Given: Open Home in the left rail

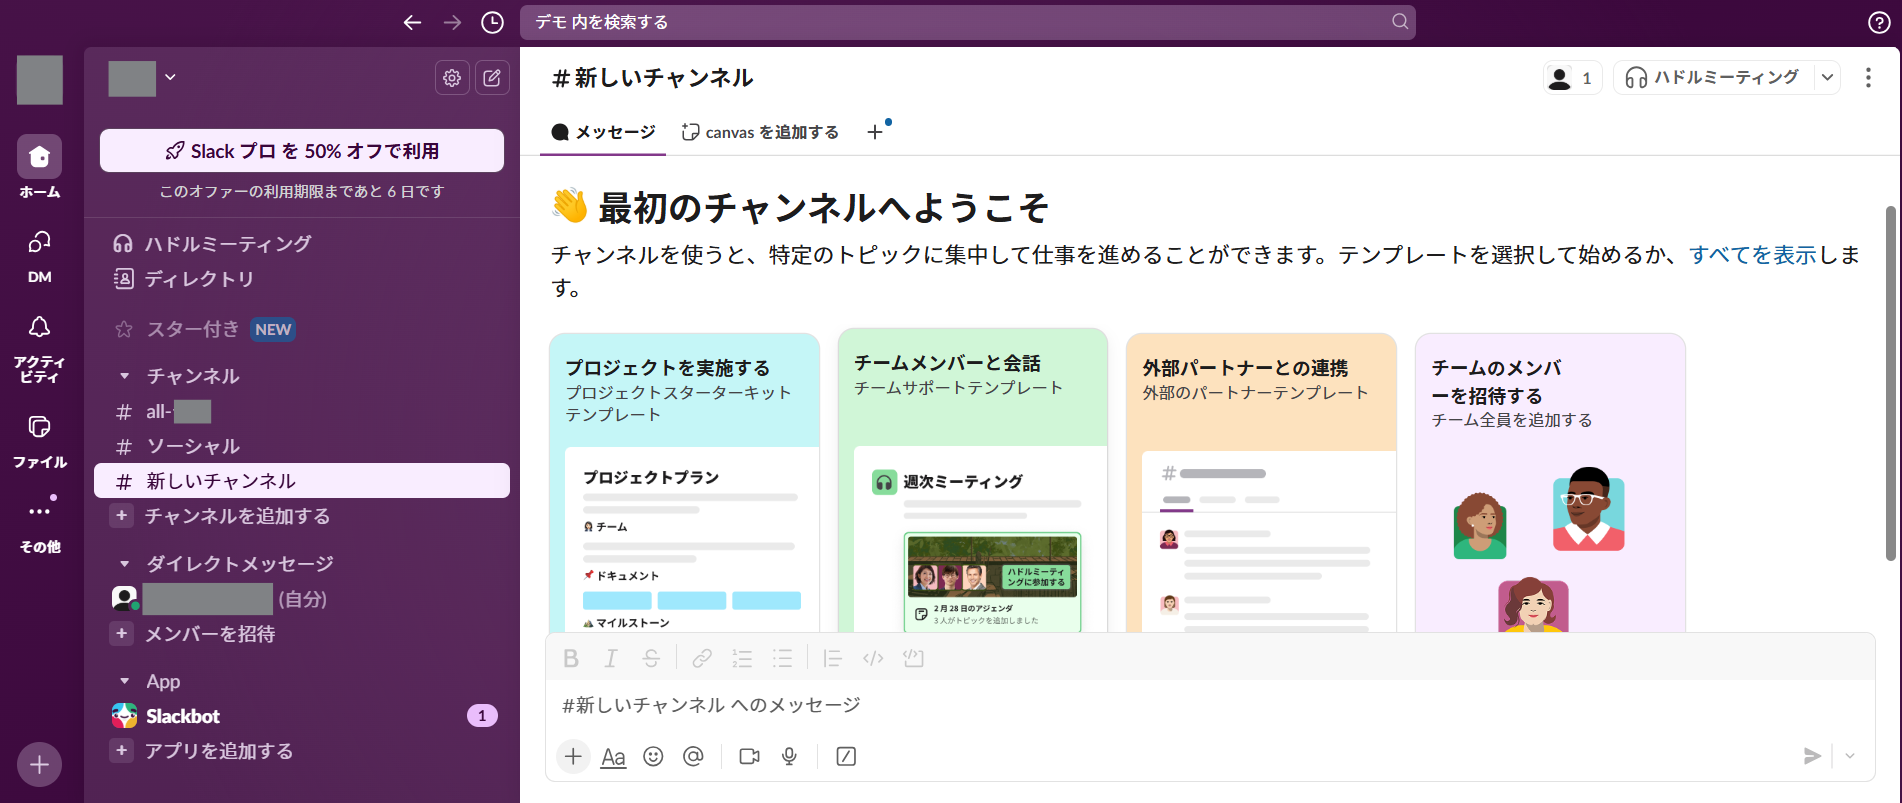Looking at the screenshot, I should pyautogui.click(x=39, y=167).
